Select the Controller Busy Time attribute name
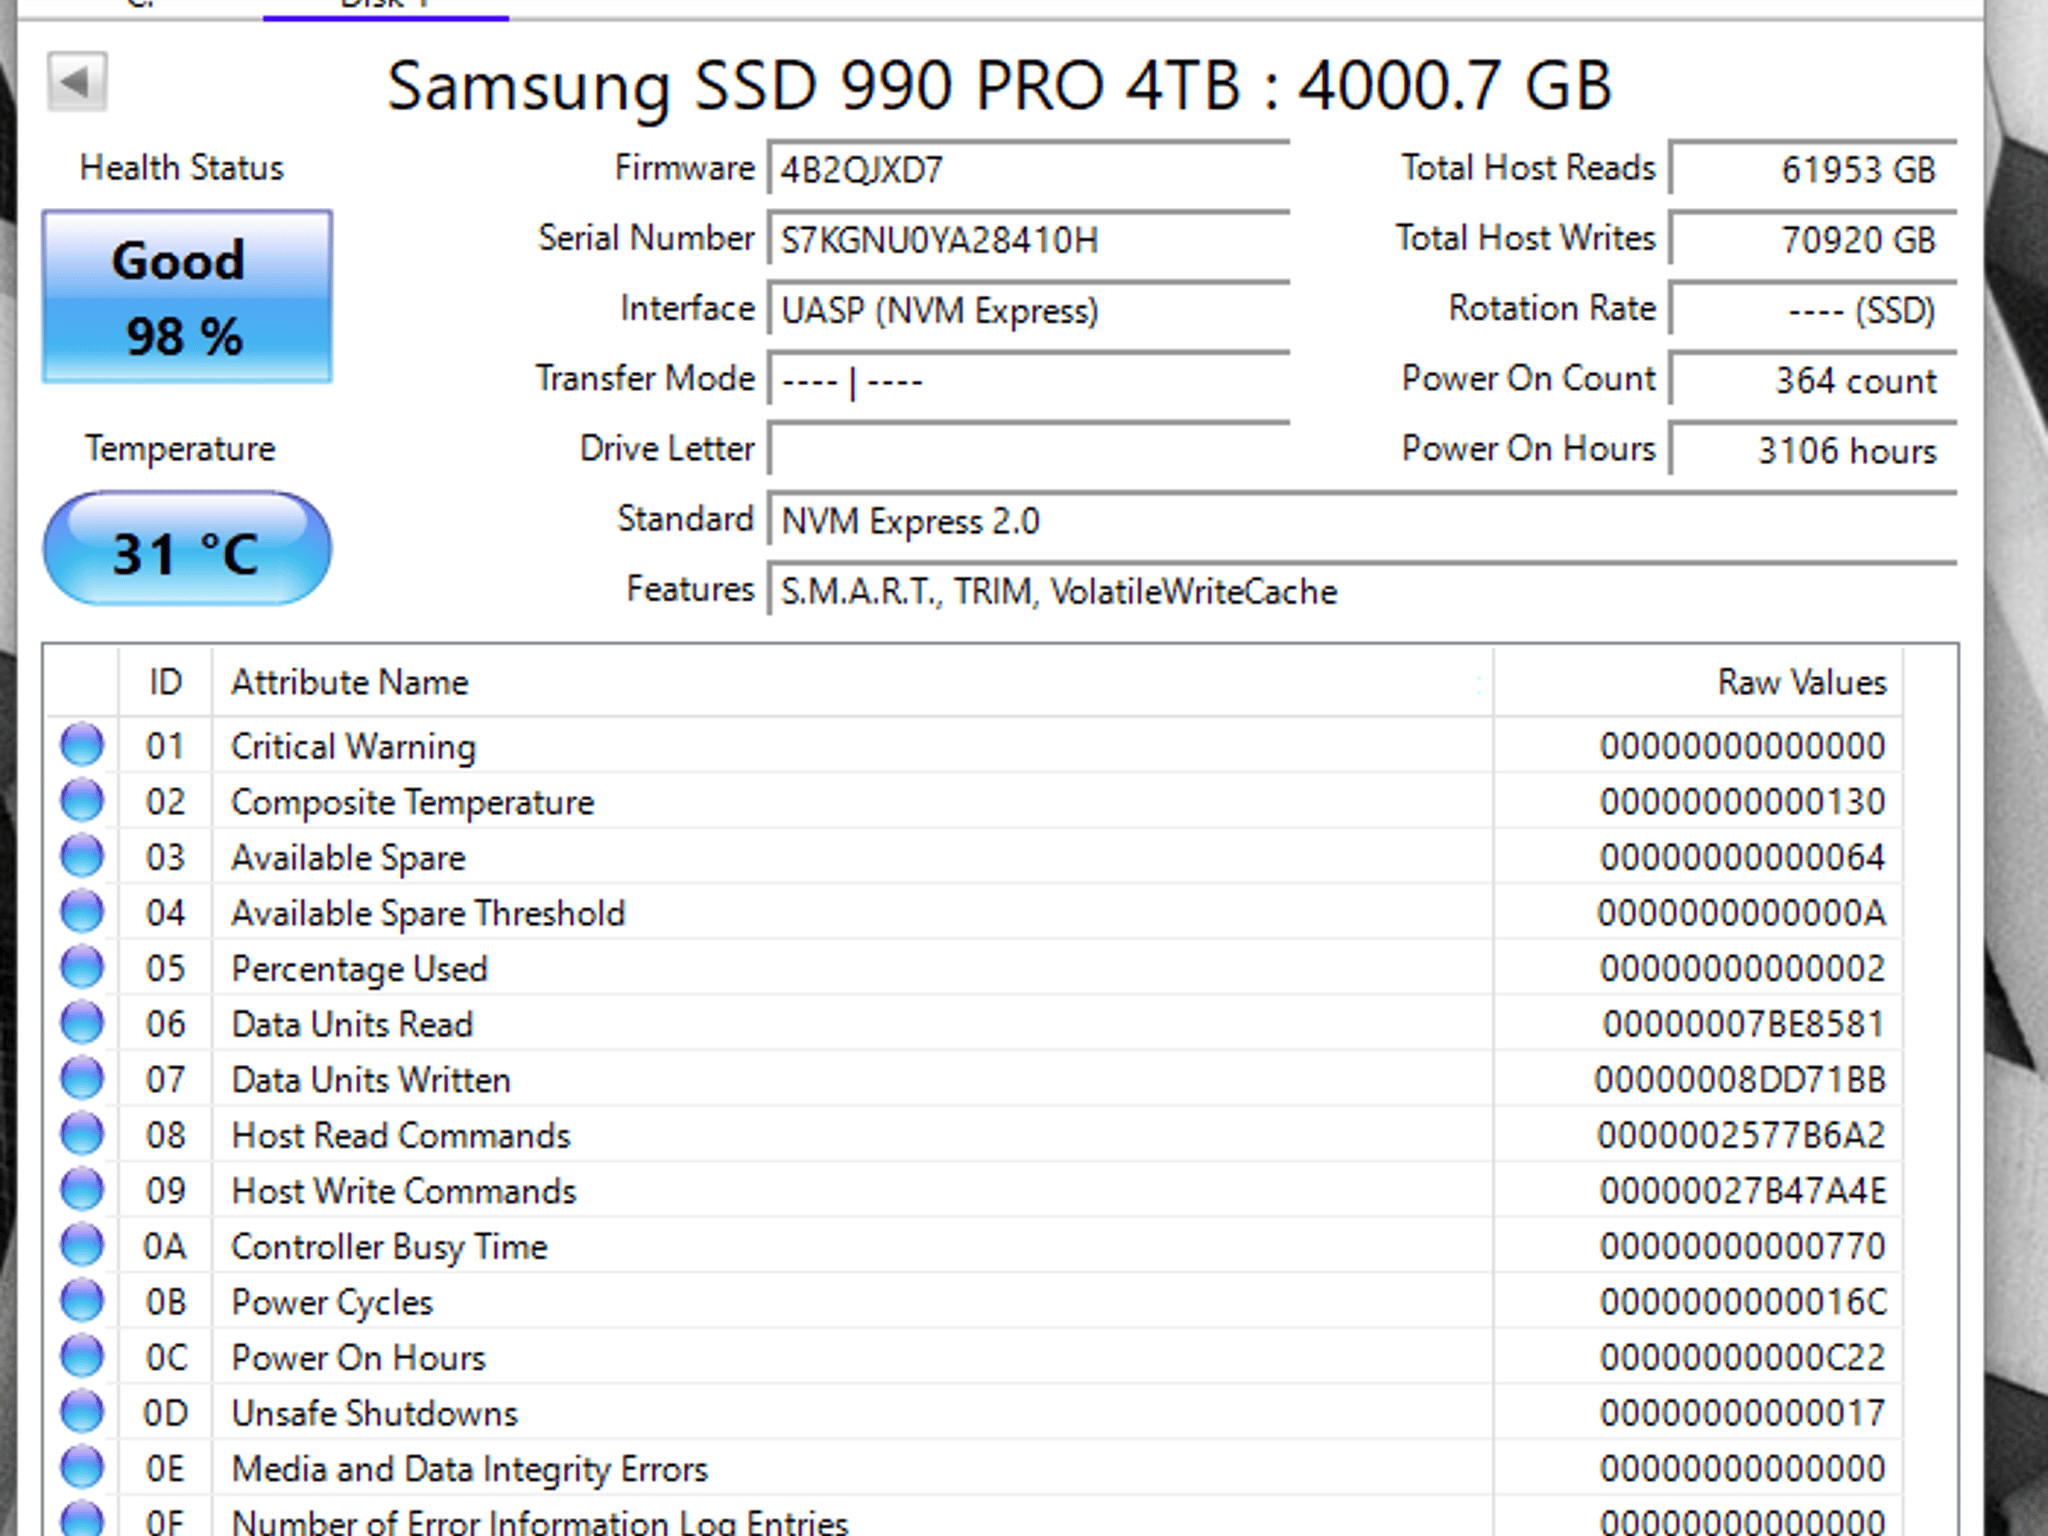The height and width of the screenshot is (1536, 2048). tap(389, 1247)
